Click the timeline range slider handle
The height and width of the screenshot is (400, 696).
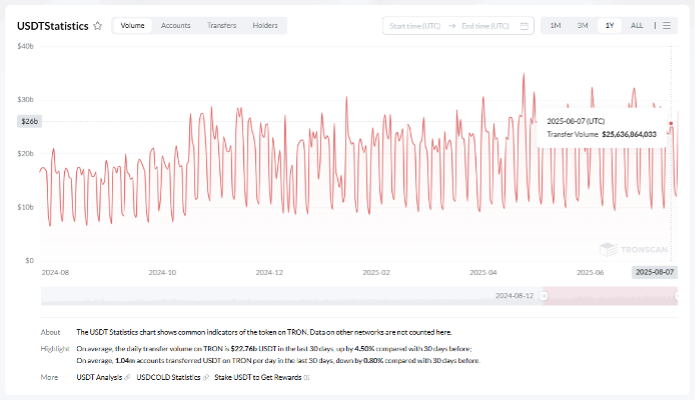(x=544, y=296)
